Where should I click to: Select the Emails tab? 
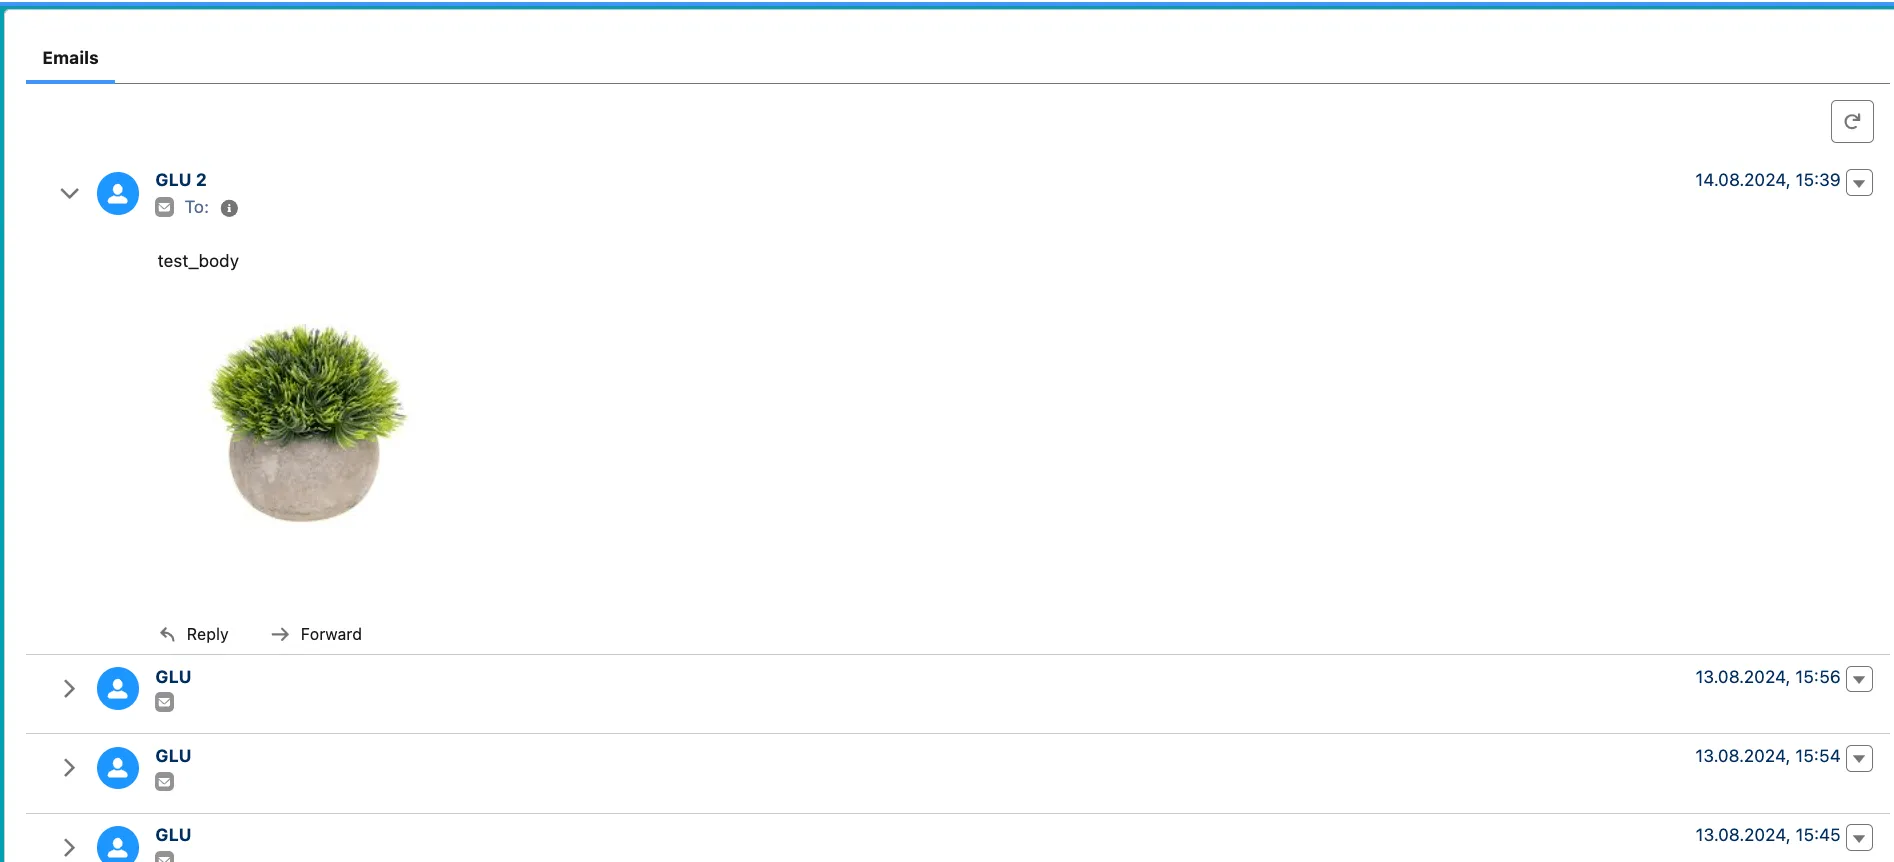click(70, 58)
